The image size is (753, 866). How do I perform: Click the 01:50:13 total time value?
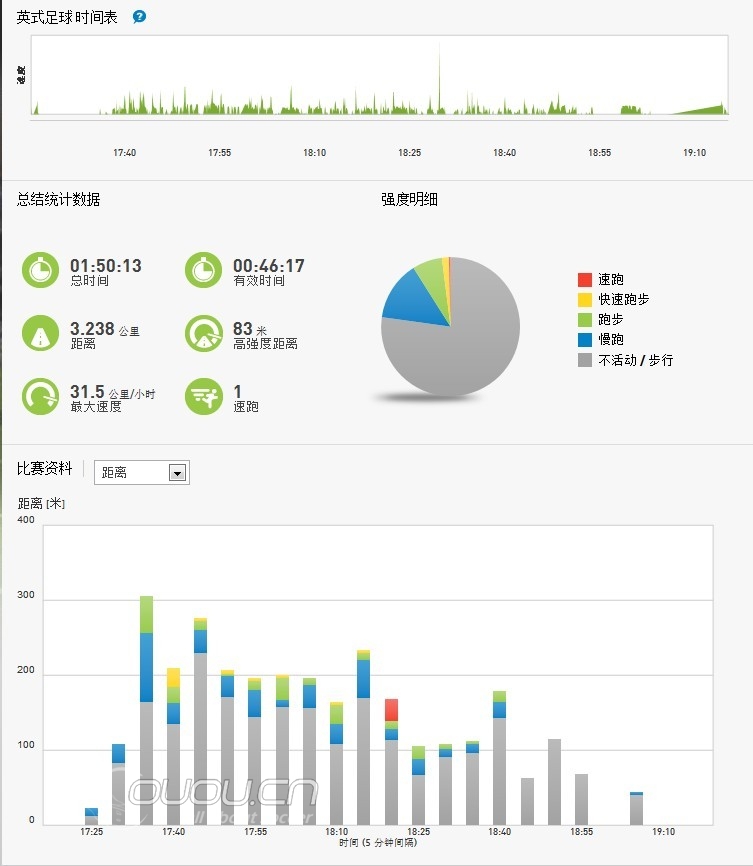click(x=105, y=266)
